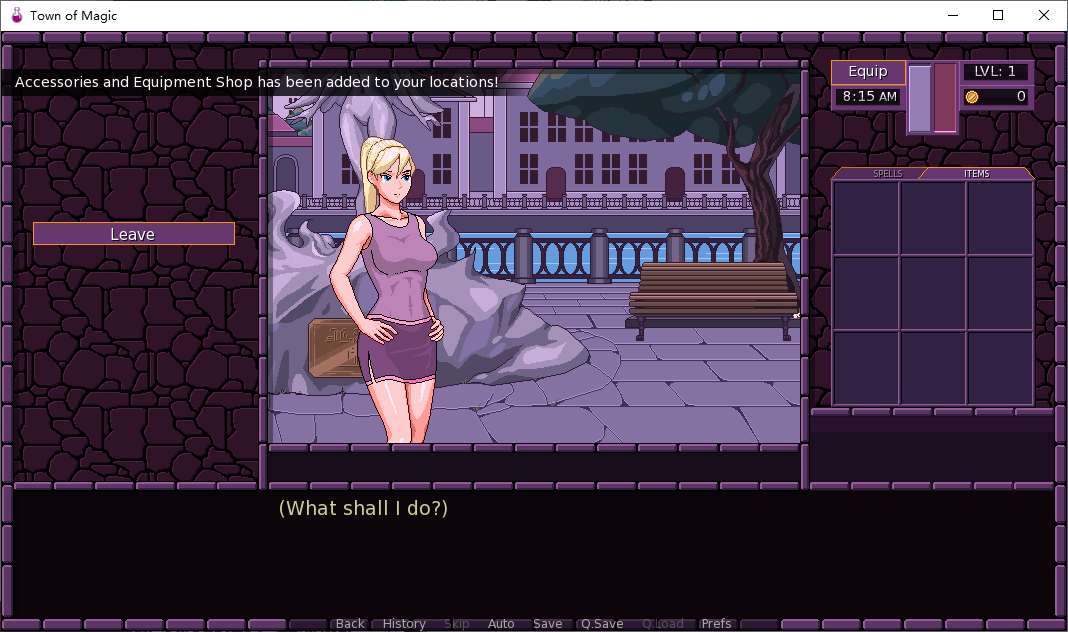This screenshot has height=632, width=1068.
Task: Click the light purple mana bar
Action: click(919, 98)
